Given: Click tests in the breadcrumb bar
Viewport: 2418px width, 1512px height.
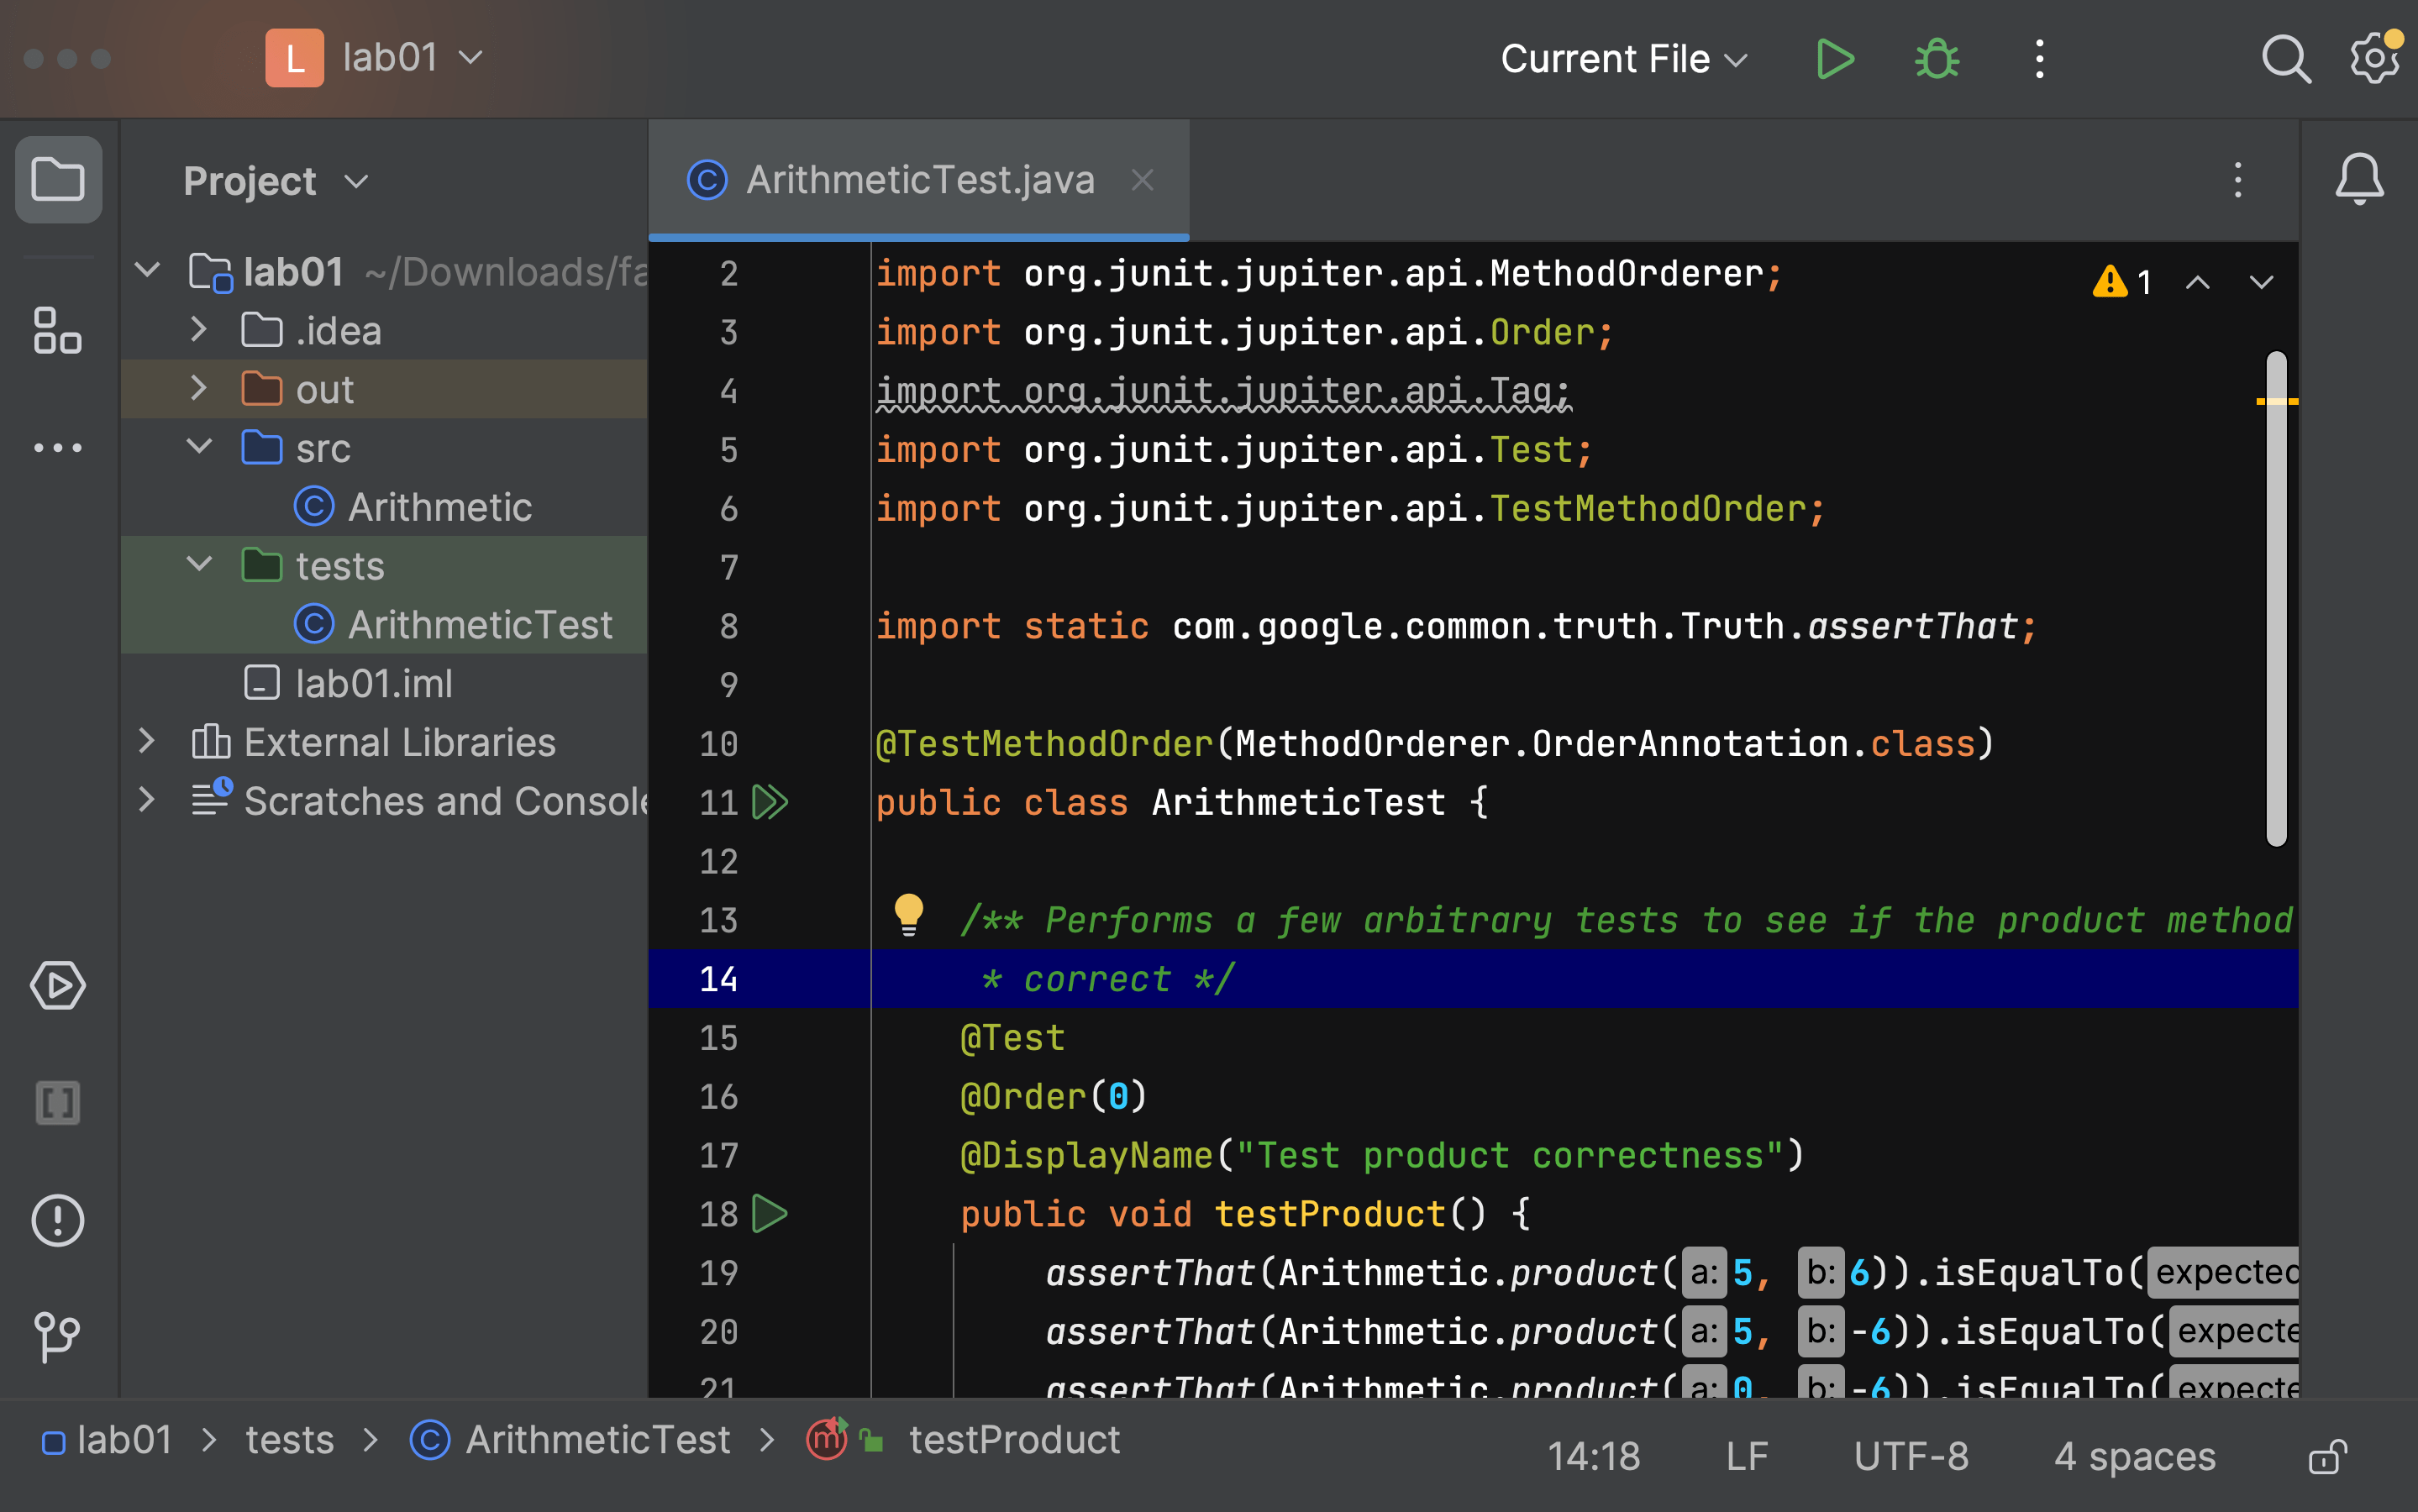Looking at the screenshot, I should [289, 1439].
